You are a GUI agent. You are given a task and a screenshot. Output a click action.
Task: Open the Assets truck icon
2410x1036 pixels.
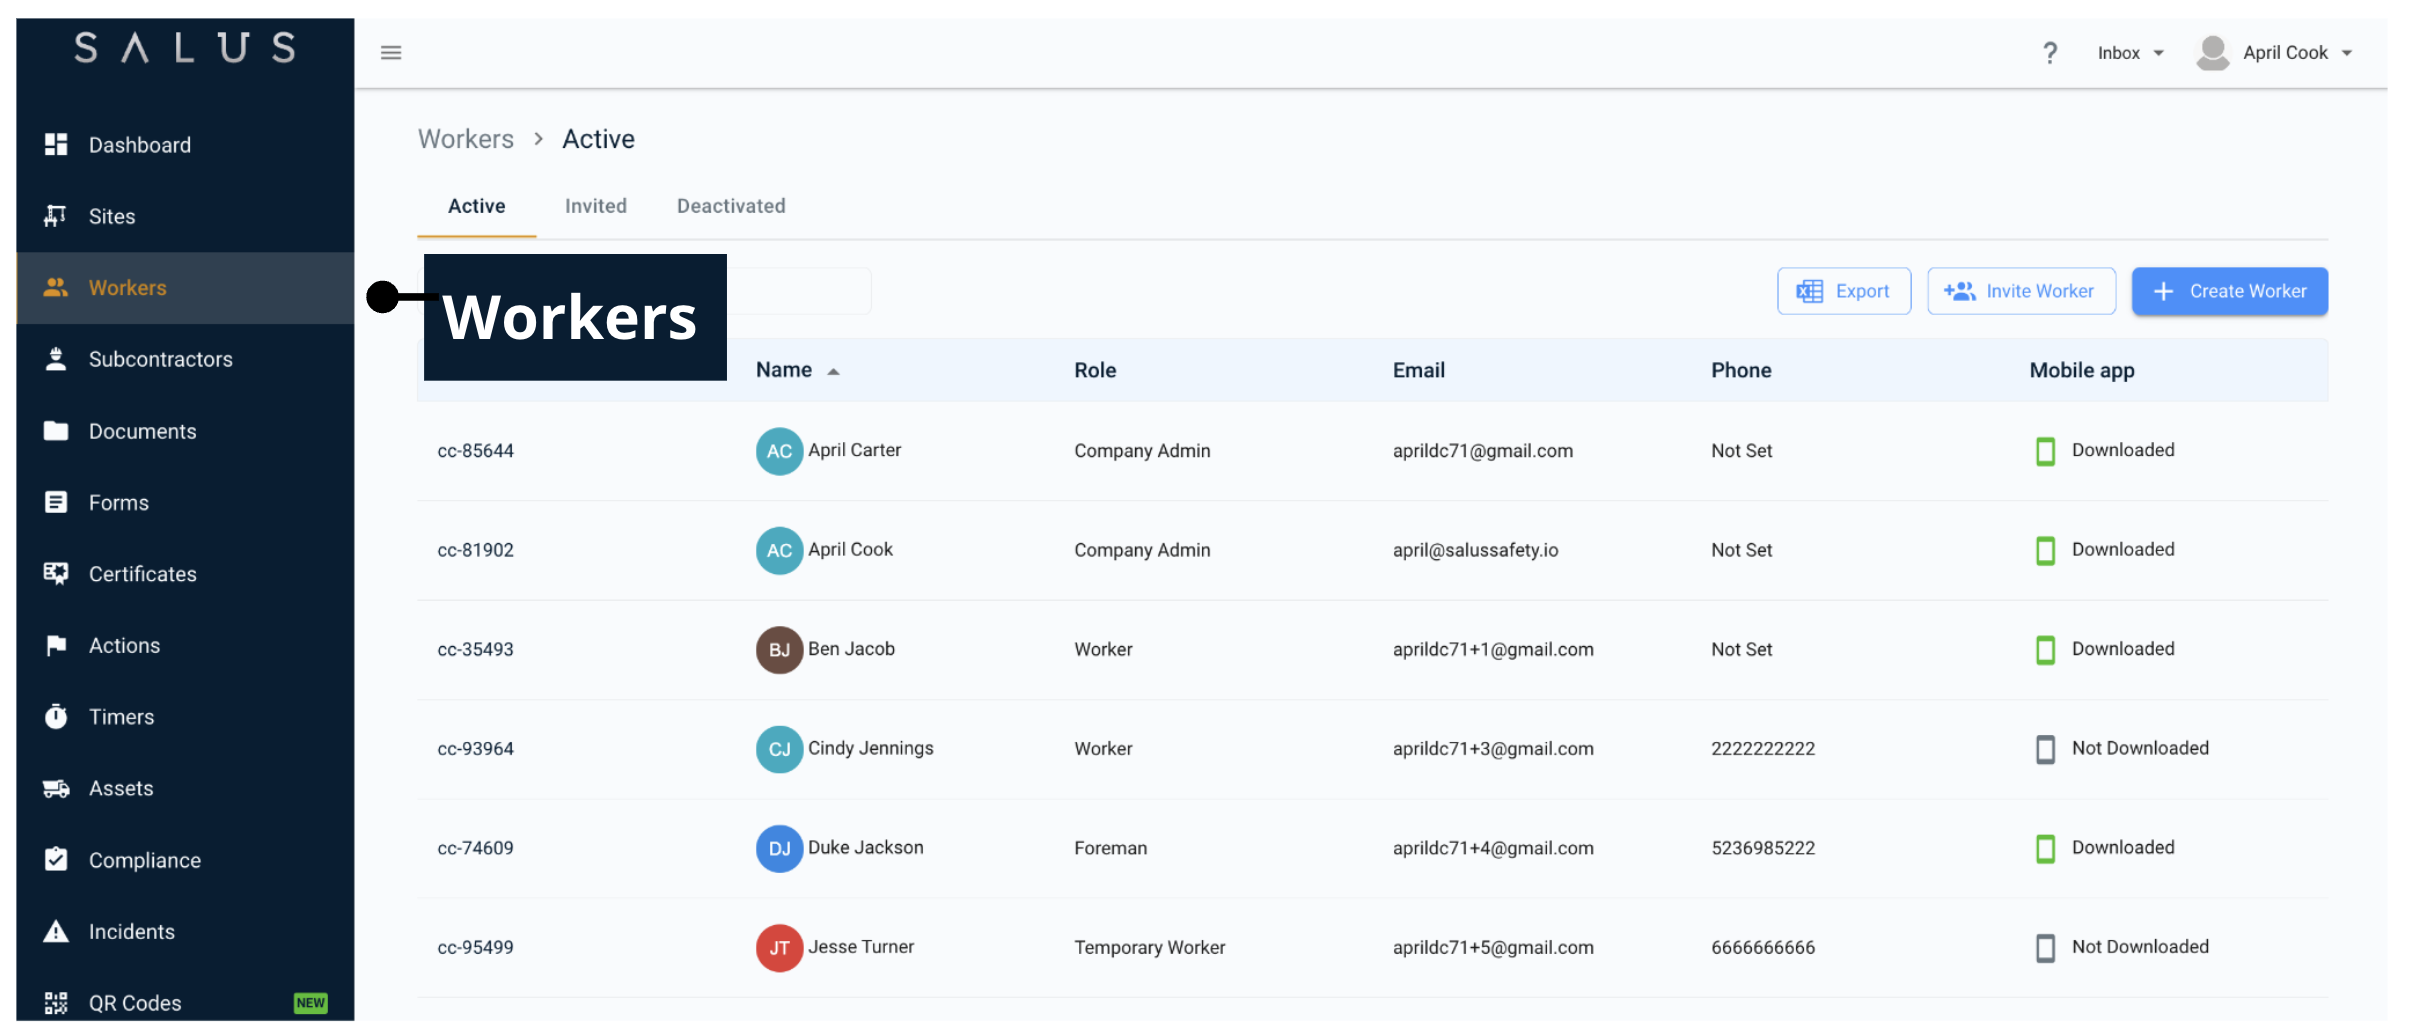(x=56, y=787)
